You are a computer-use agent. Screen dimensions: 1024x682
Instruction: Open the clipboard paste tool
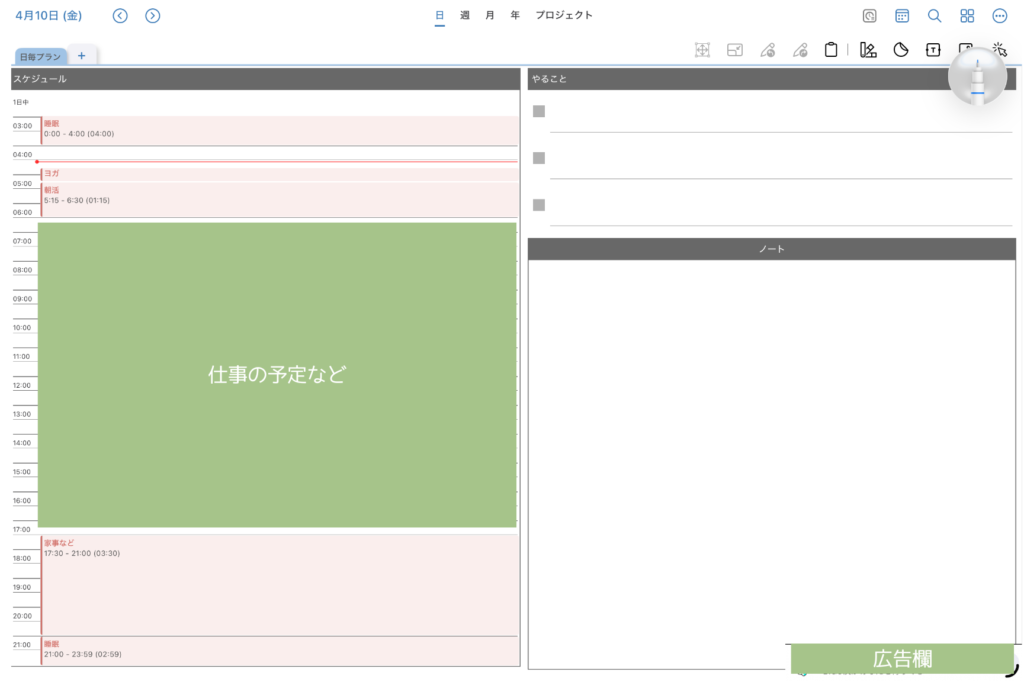pyautogui.click(x=831, y=49)
